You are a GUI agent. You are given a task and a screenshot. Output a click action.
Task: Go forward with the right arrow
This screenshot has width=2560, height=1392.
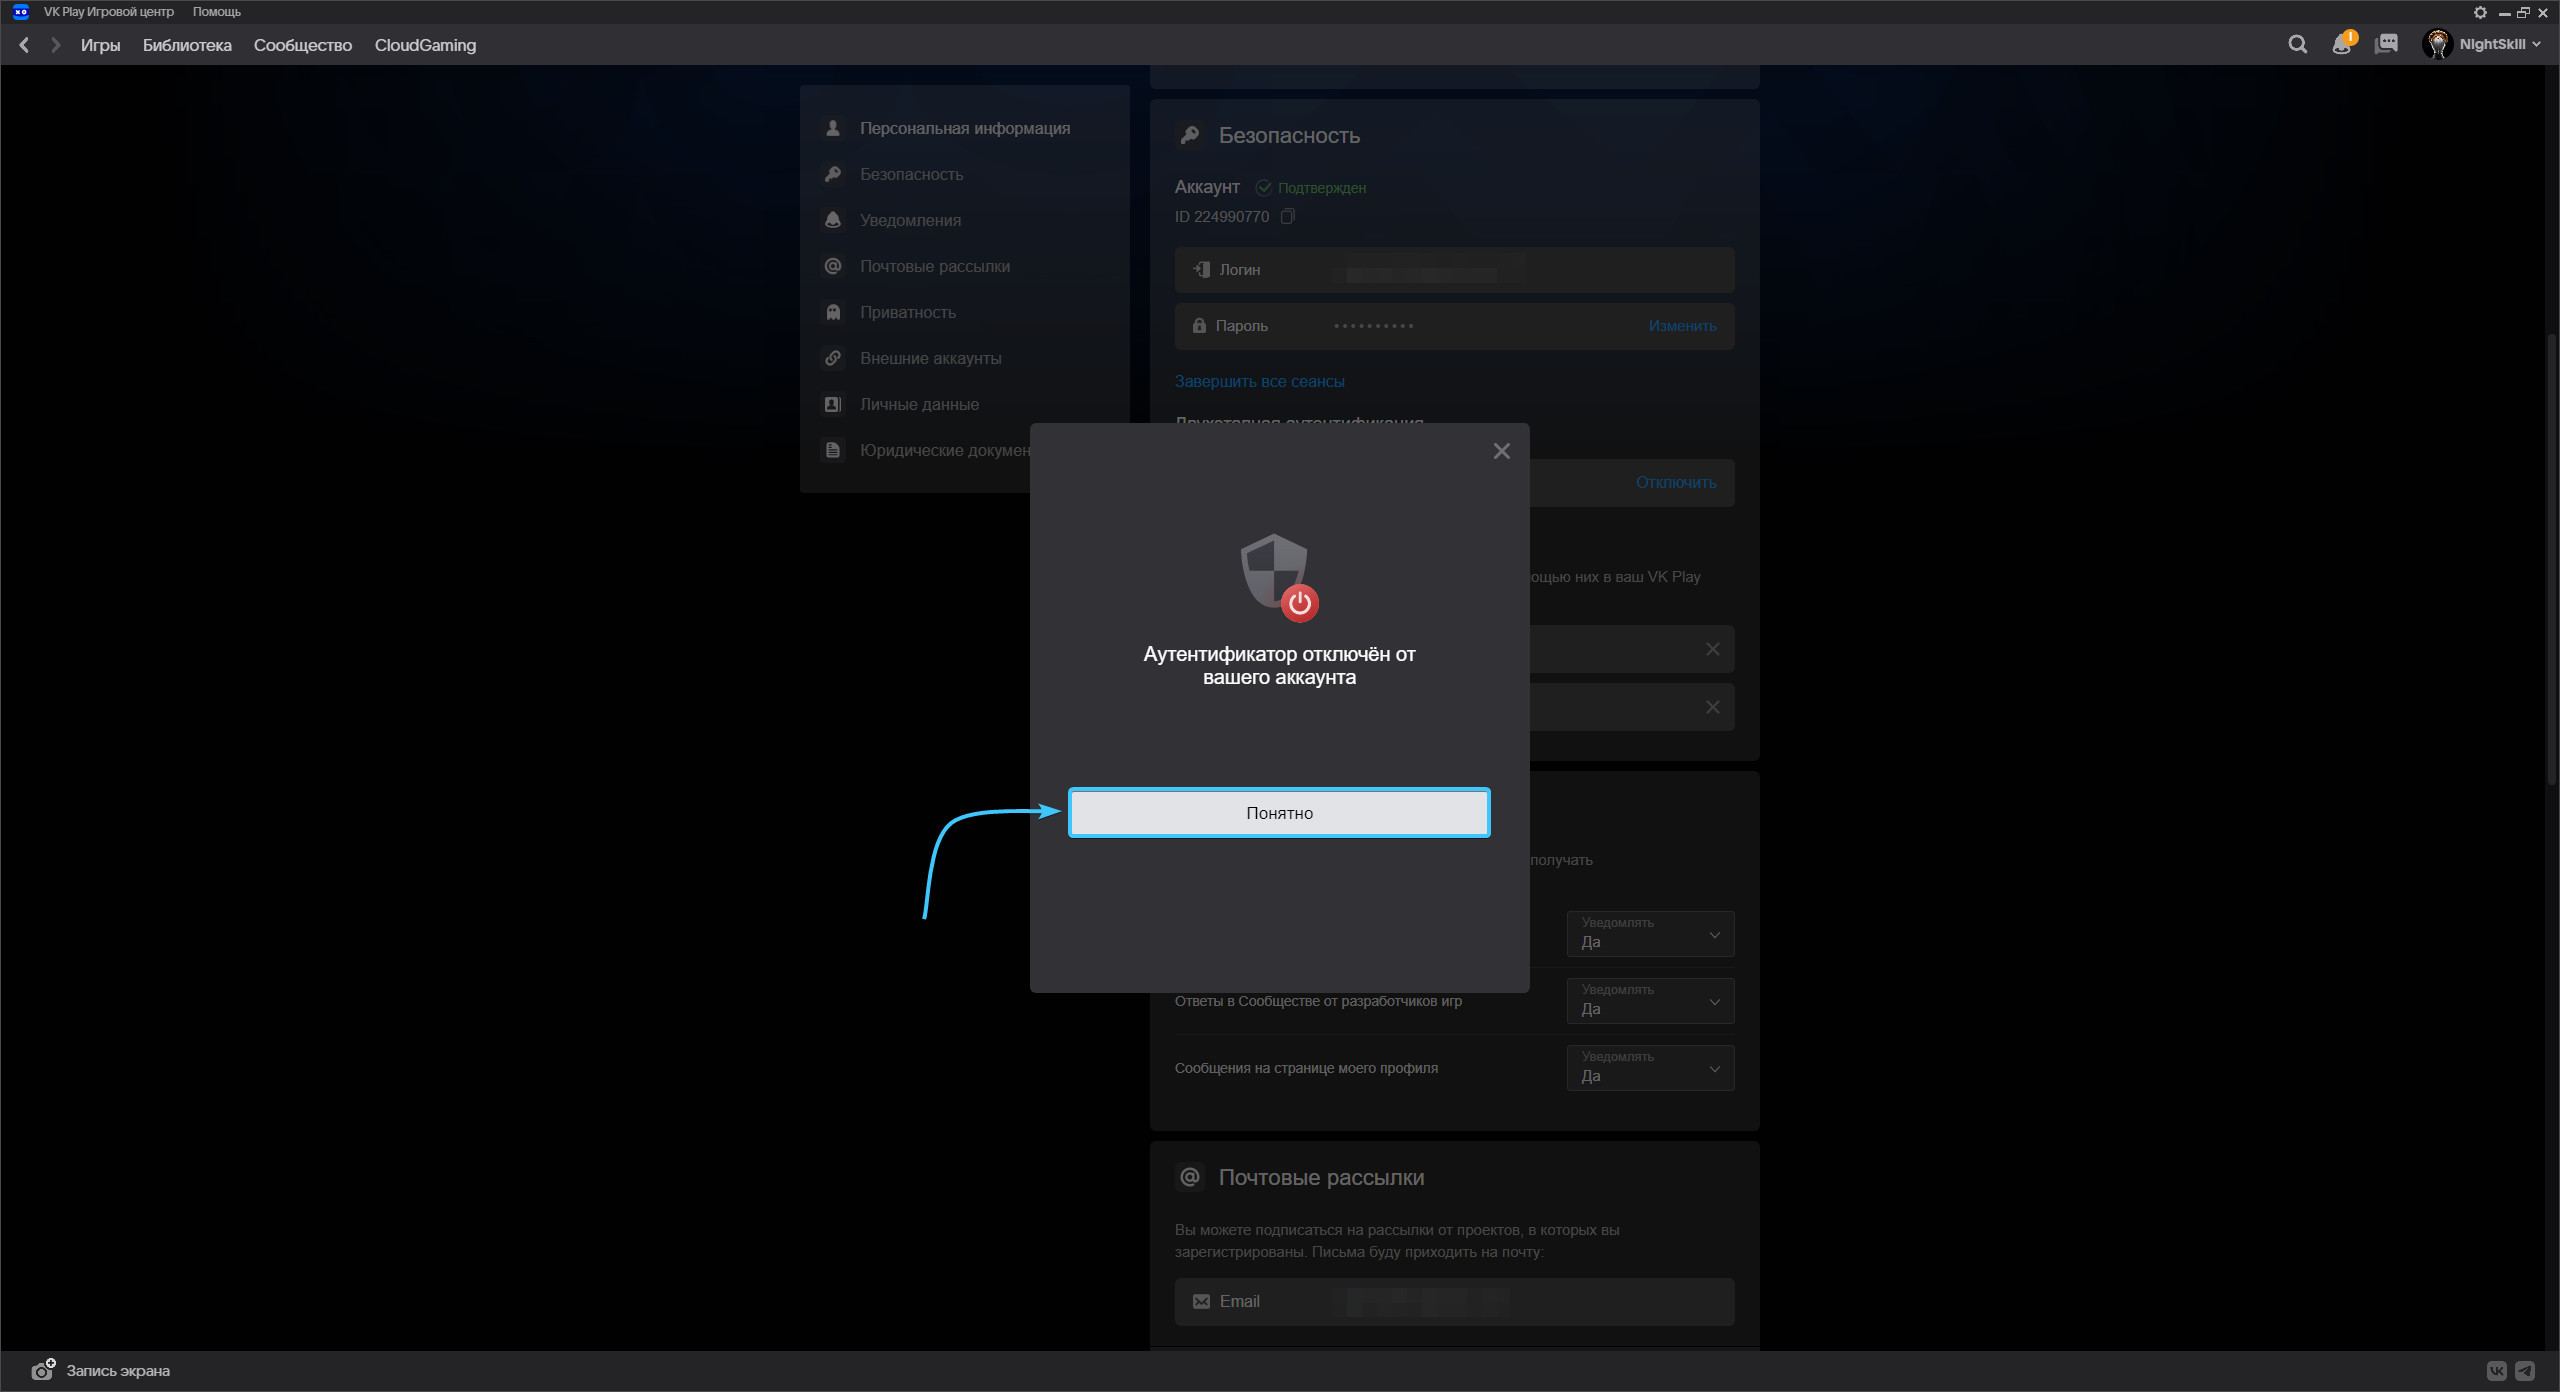(x=56, y=45)
